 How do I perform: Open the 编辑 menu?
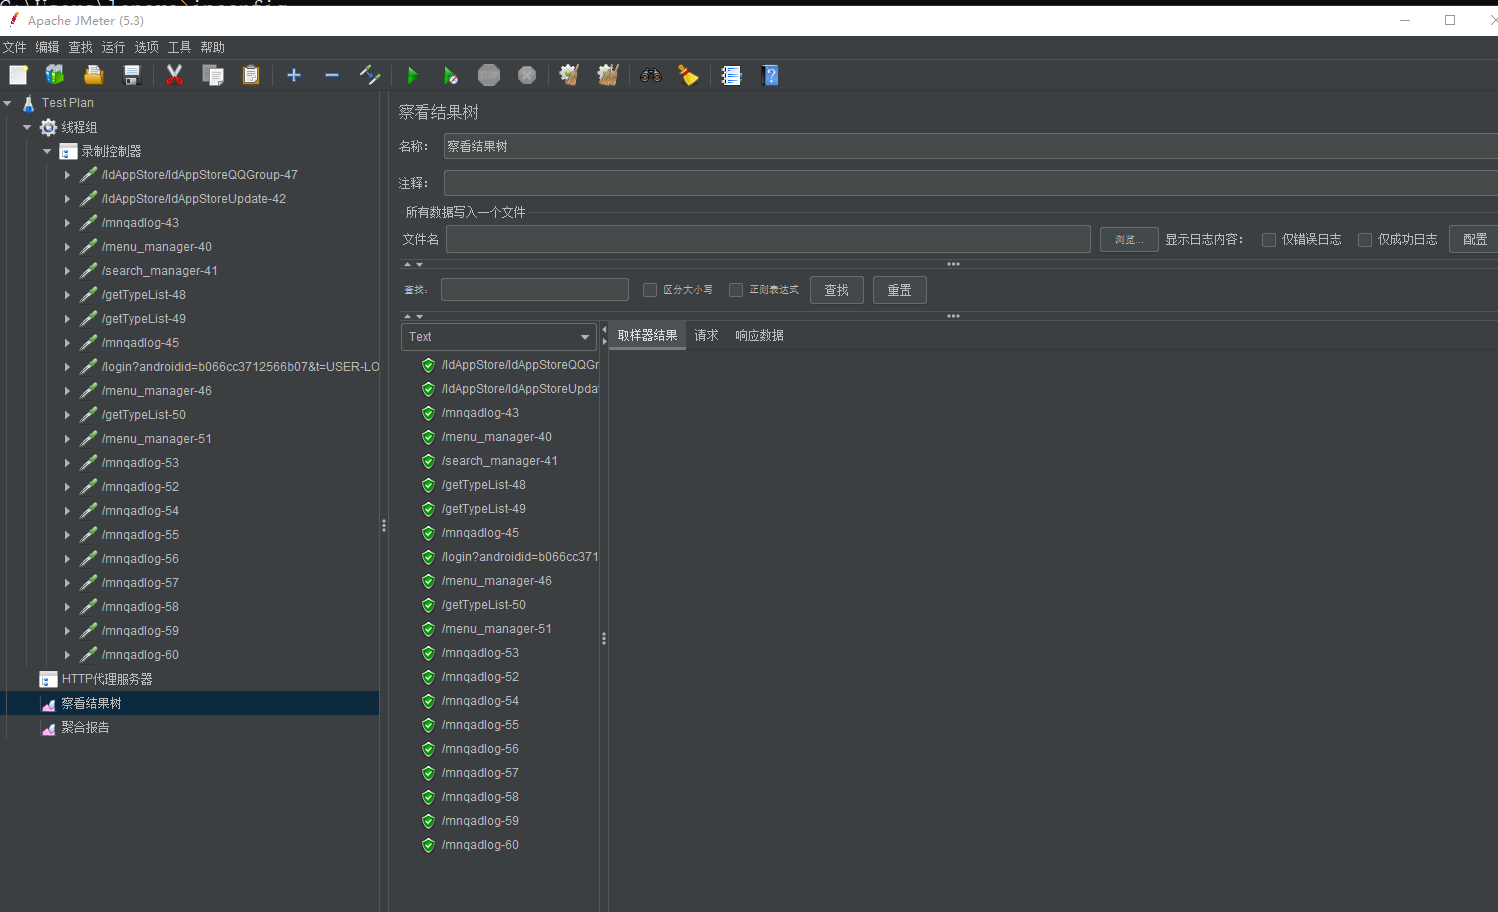(x=47, y=47)
